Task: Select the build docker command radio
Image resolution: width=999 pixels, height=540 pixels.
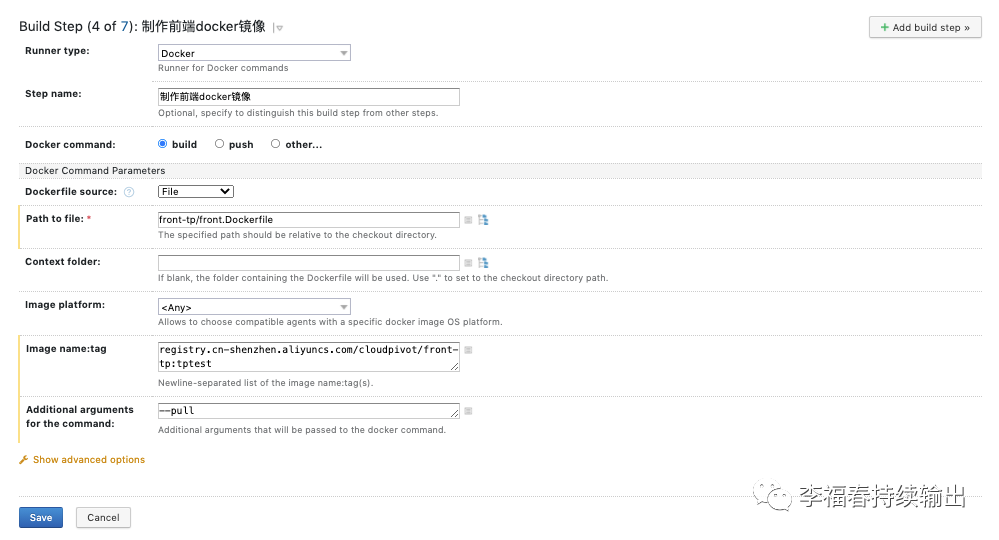Action: click(x=162, y=144)
